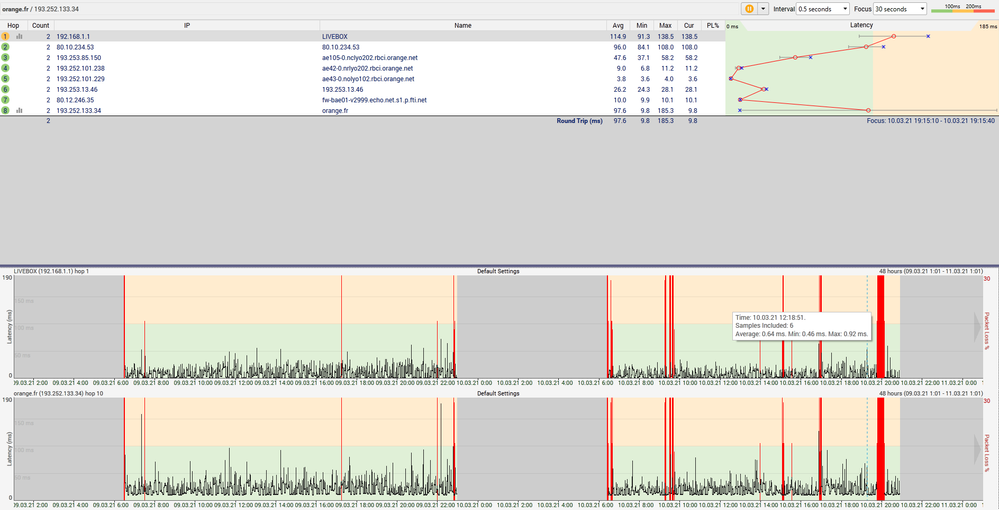Click the 114.9 average value for hop 1
This screenshot has width=999, height=510.
tap(618, 37)
